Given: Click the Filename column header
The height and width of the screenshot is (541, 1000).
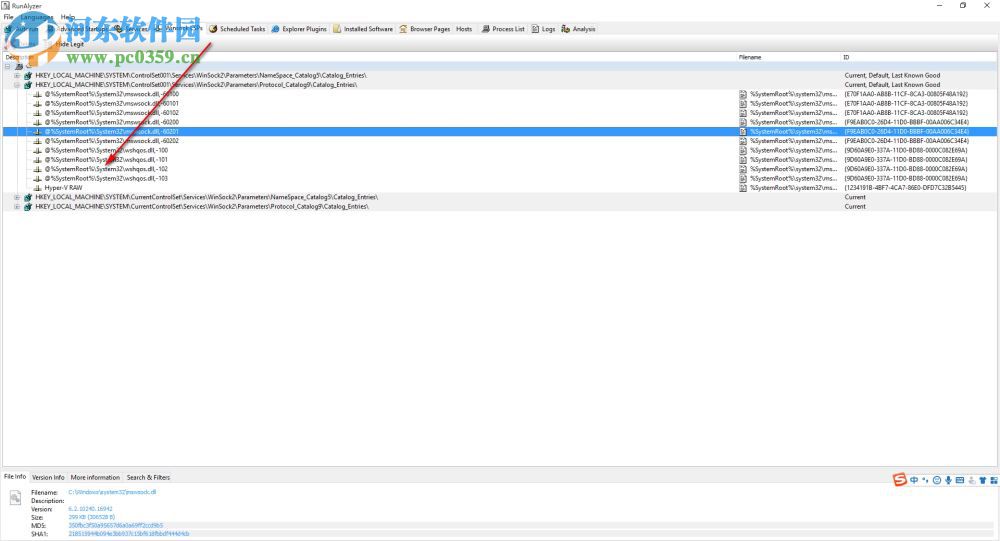Looking at the screenshot, I should 750,57.
